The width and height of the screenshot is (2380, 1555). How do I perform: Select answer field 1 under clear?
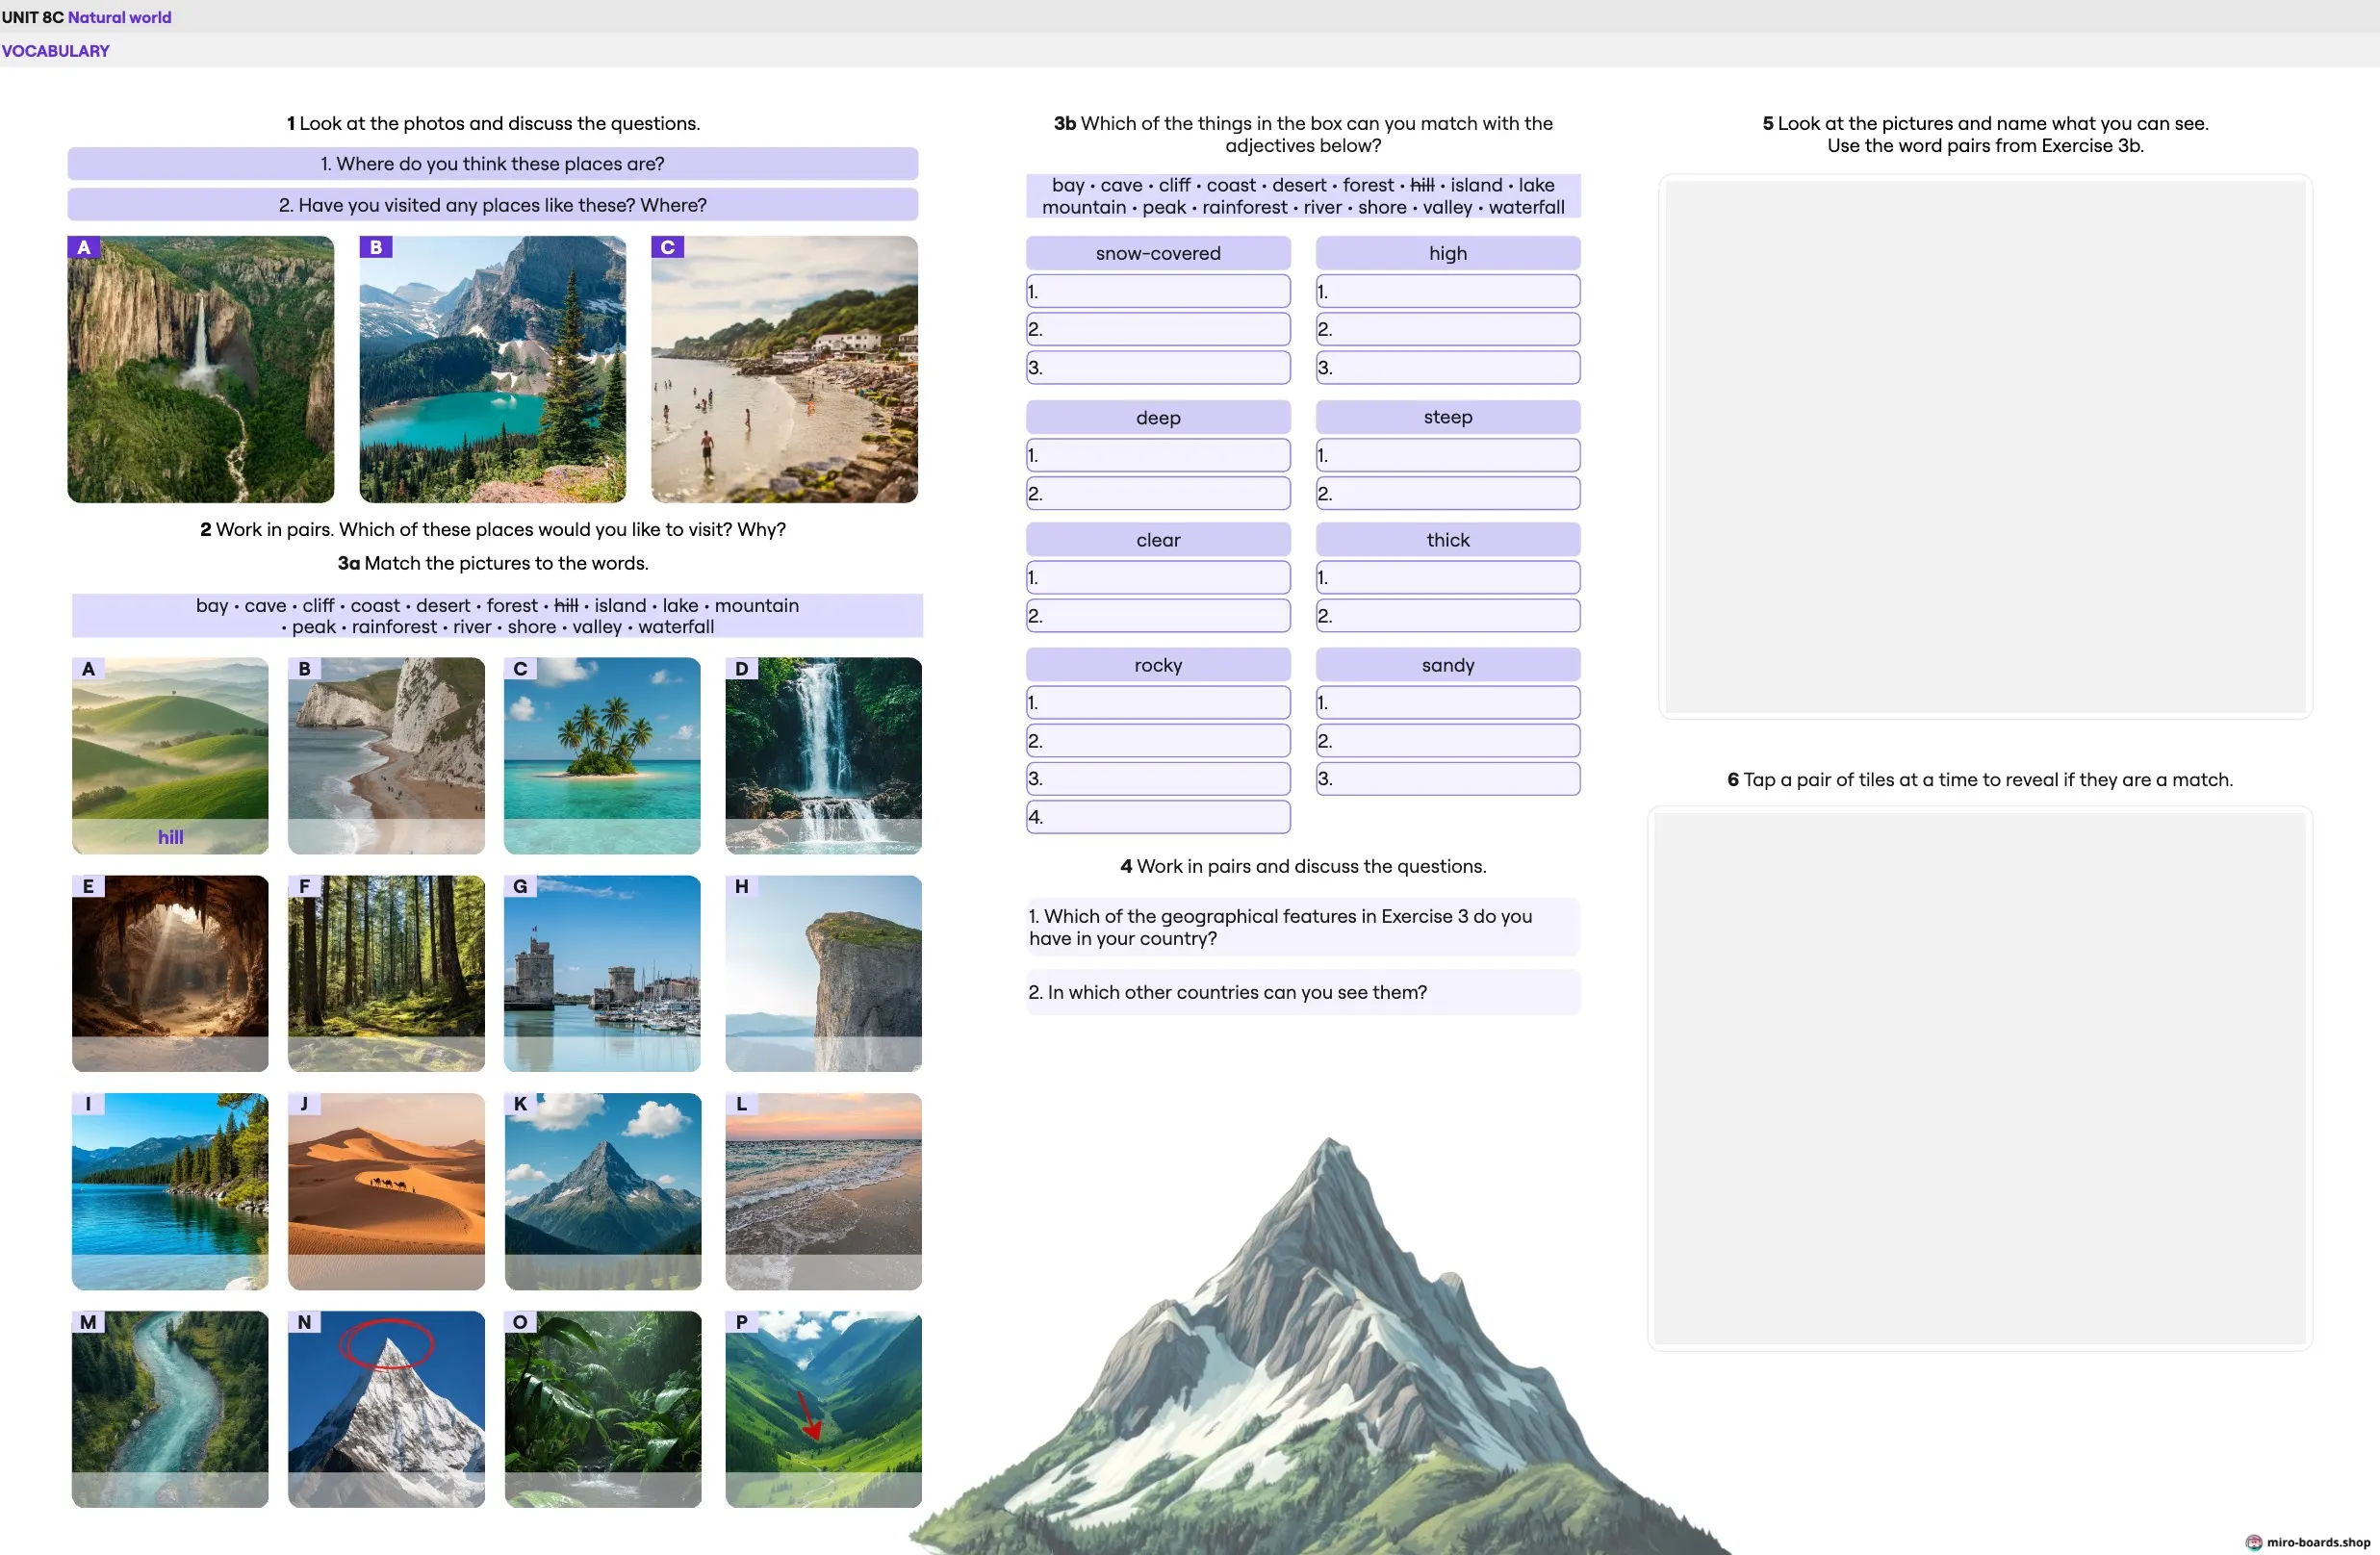tap(1158, 577)
